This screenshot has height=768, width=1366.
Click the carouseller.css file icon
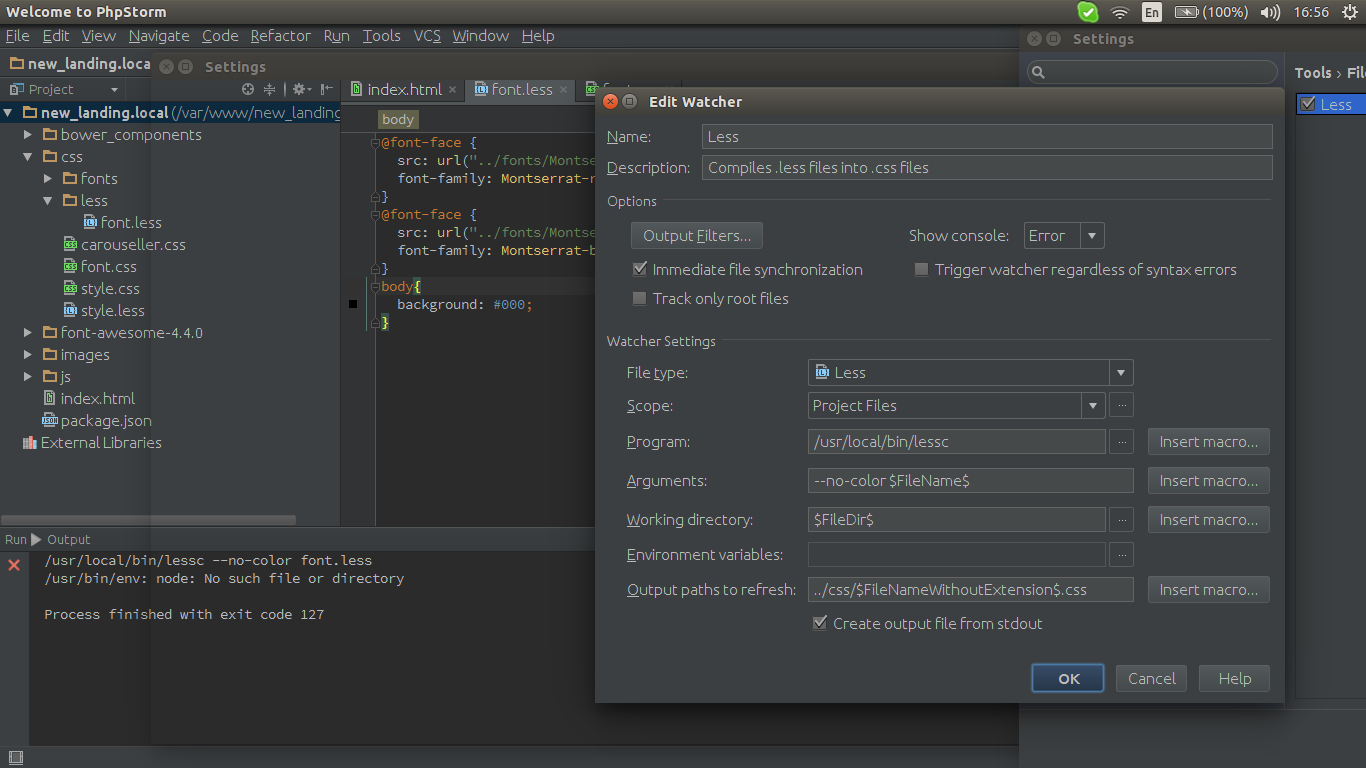pos(70,244)
